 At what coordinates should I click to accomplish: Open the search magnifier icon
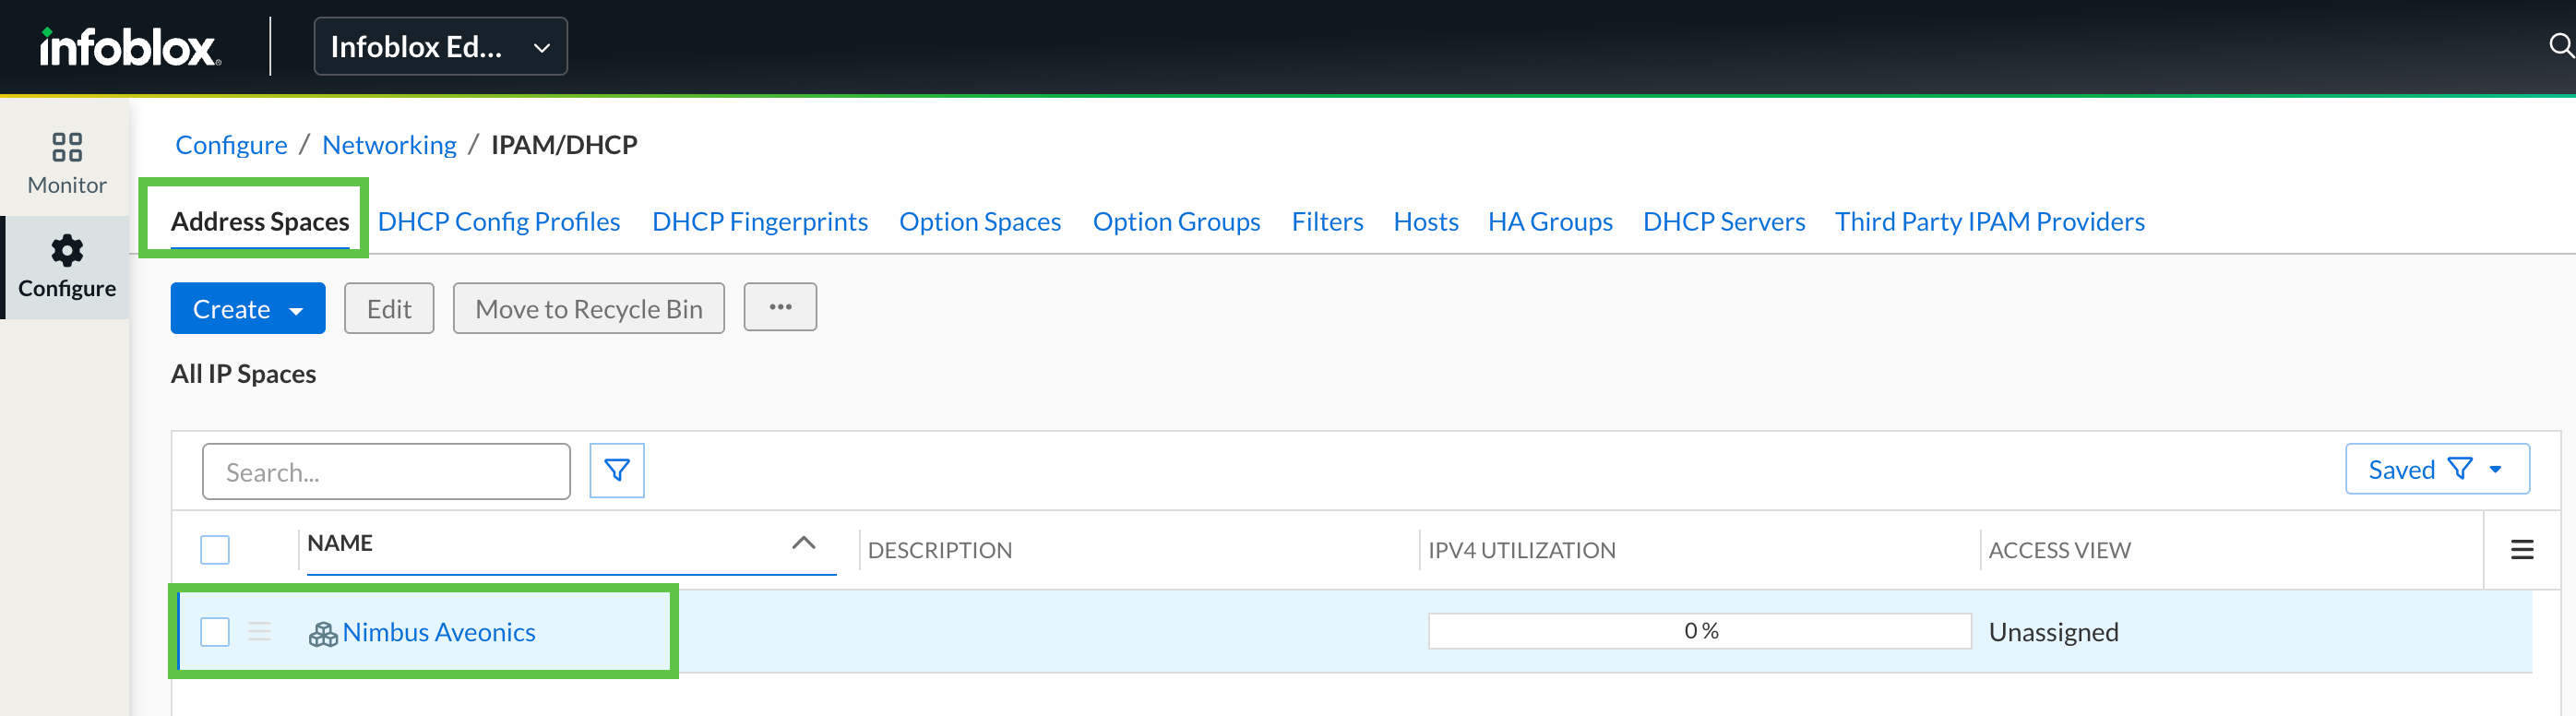click(2559, 46)
